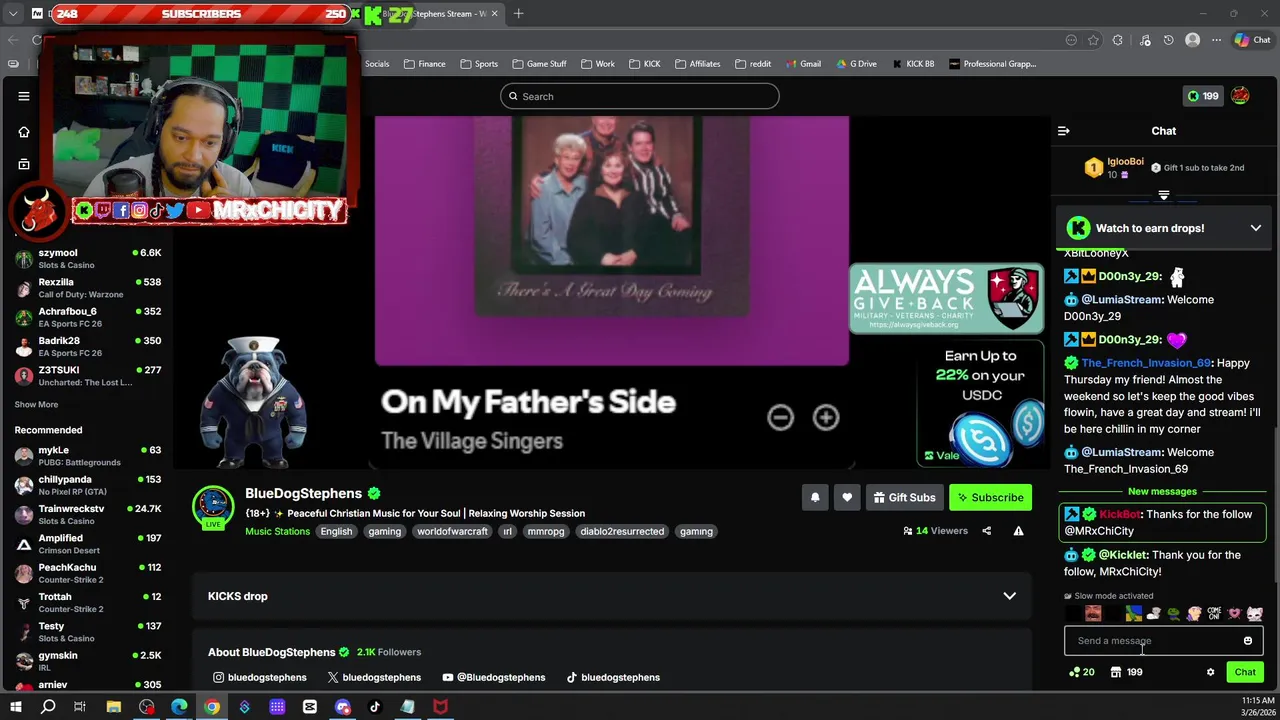This screenshot has height=720, width=1280.
Task: Click the Gift Subs button
Action: pos(904,497)
